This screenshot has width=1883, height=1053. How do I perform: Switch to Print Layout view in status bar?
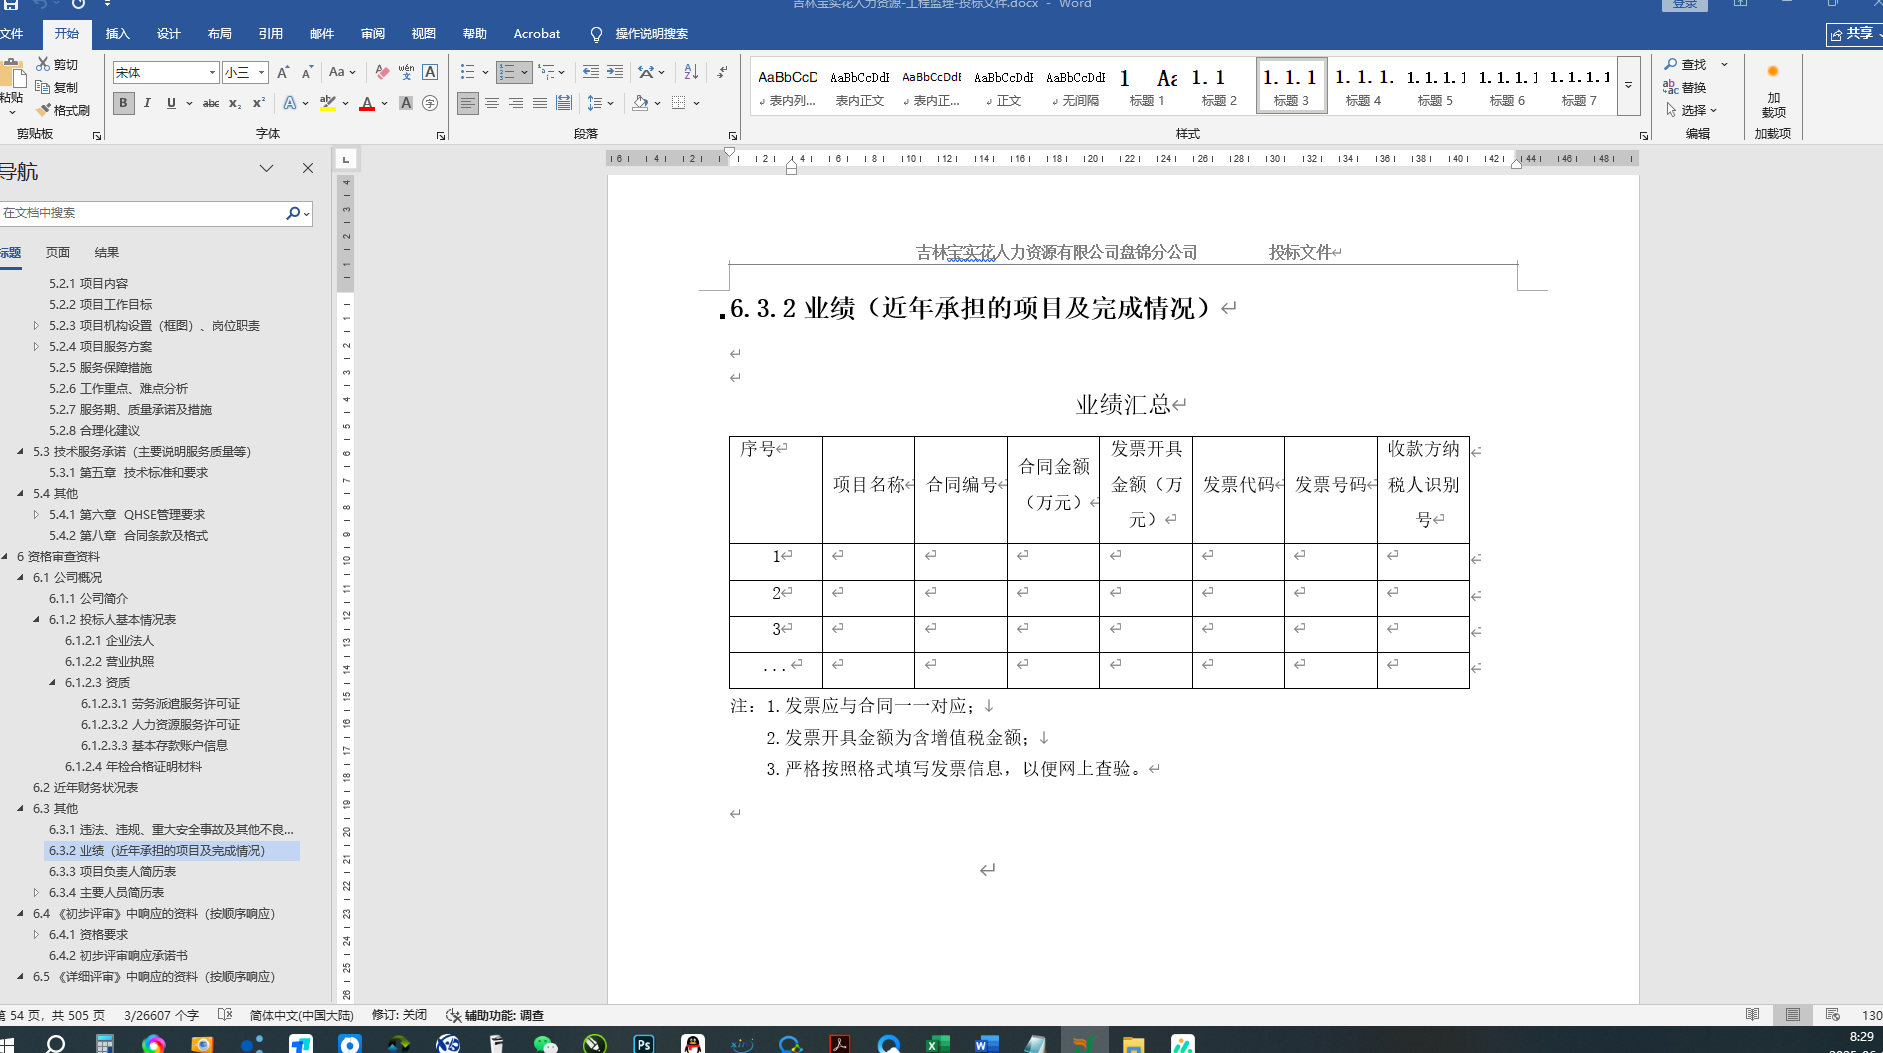tap(1793, 1015)
